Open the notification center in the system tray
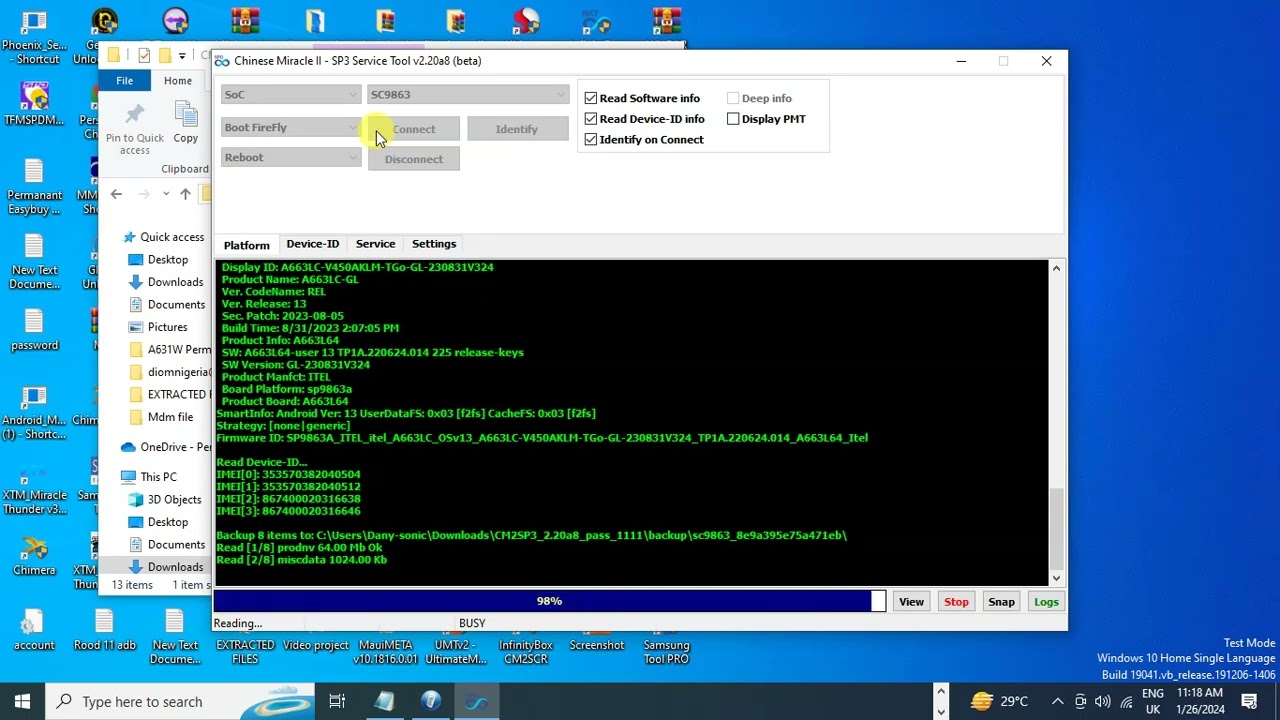1280x720 pixels. tap(1249, 701)
